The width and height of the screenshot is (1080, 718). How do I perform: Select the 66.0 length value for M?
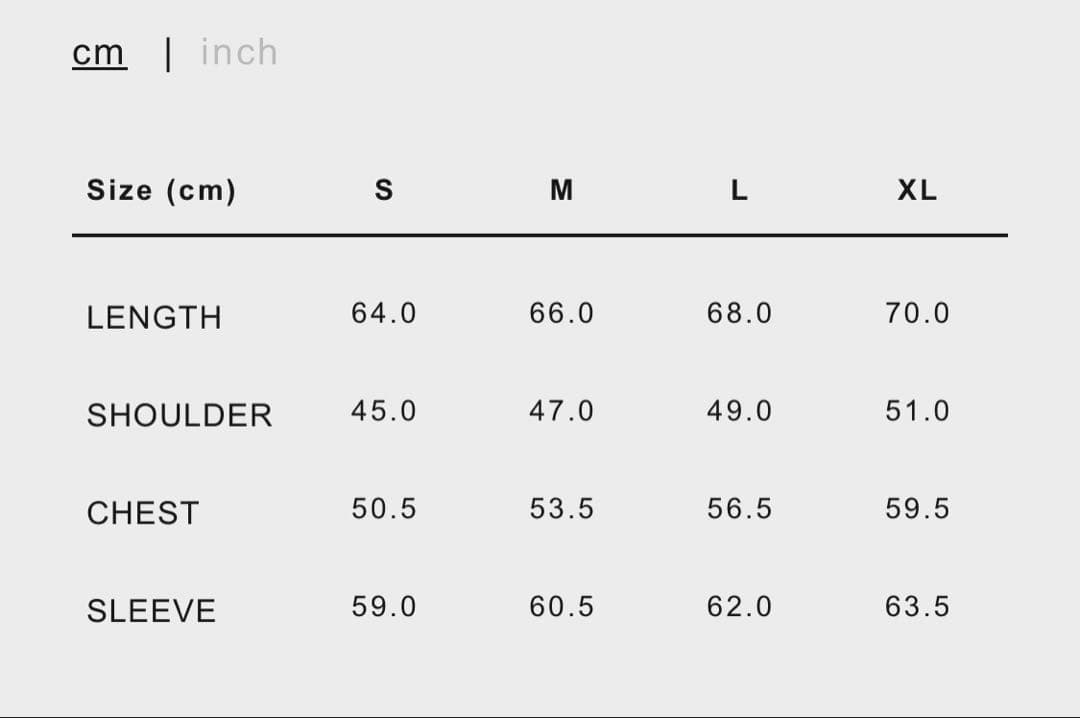click(561, 313)
